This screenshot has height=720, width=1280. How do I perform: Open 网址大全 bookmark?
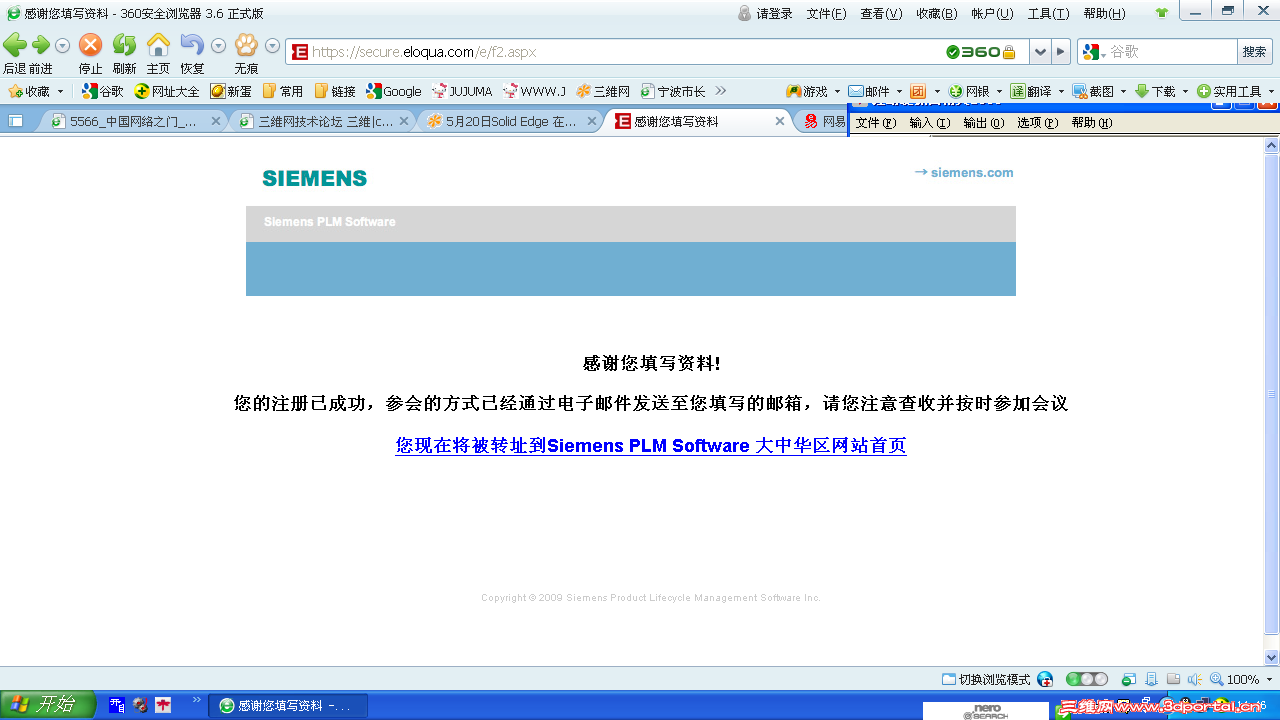(167, 91)
